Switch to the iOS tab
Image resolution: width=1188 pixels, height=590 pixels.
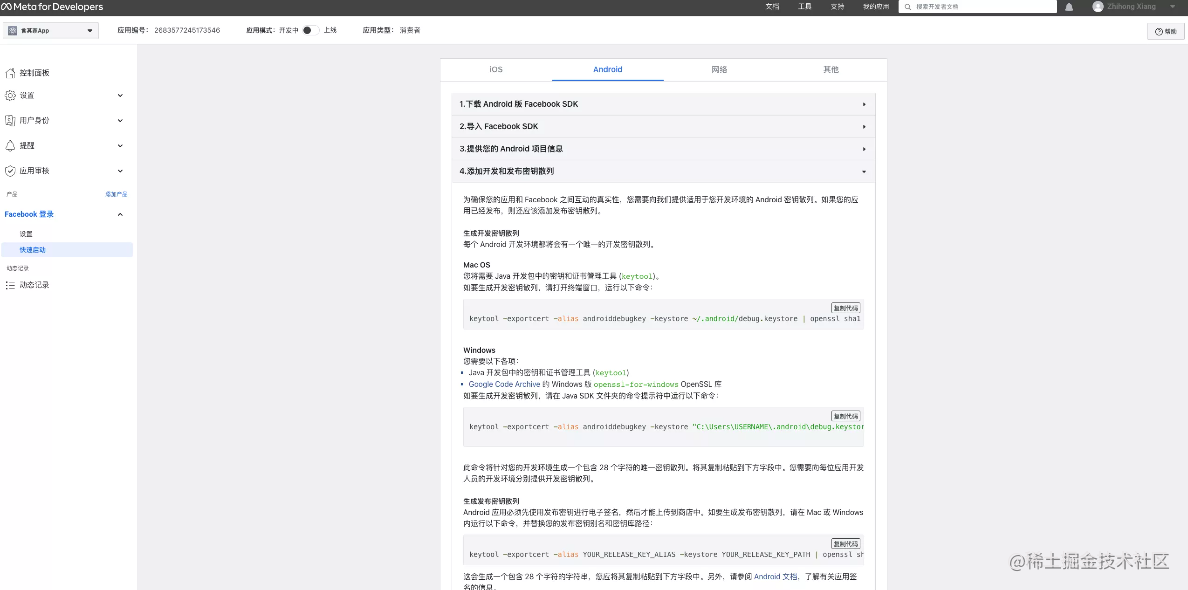[495, 69]
